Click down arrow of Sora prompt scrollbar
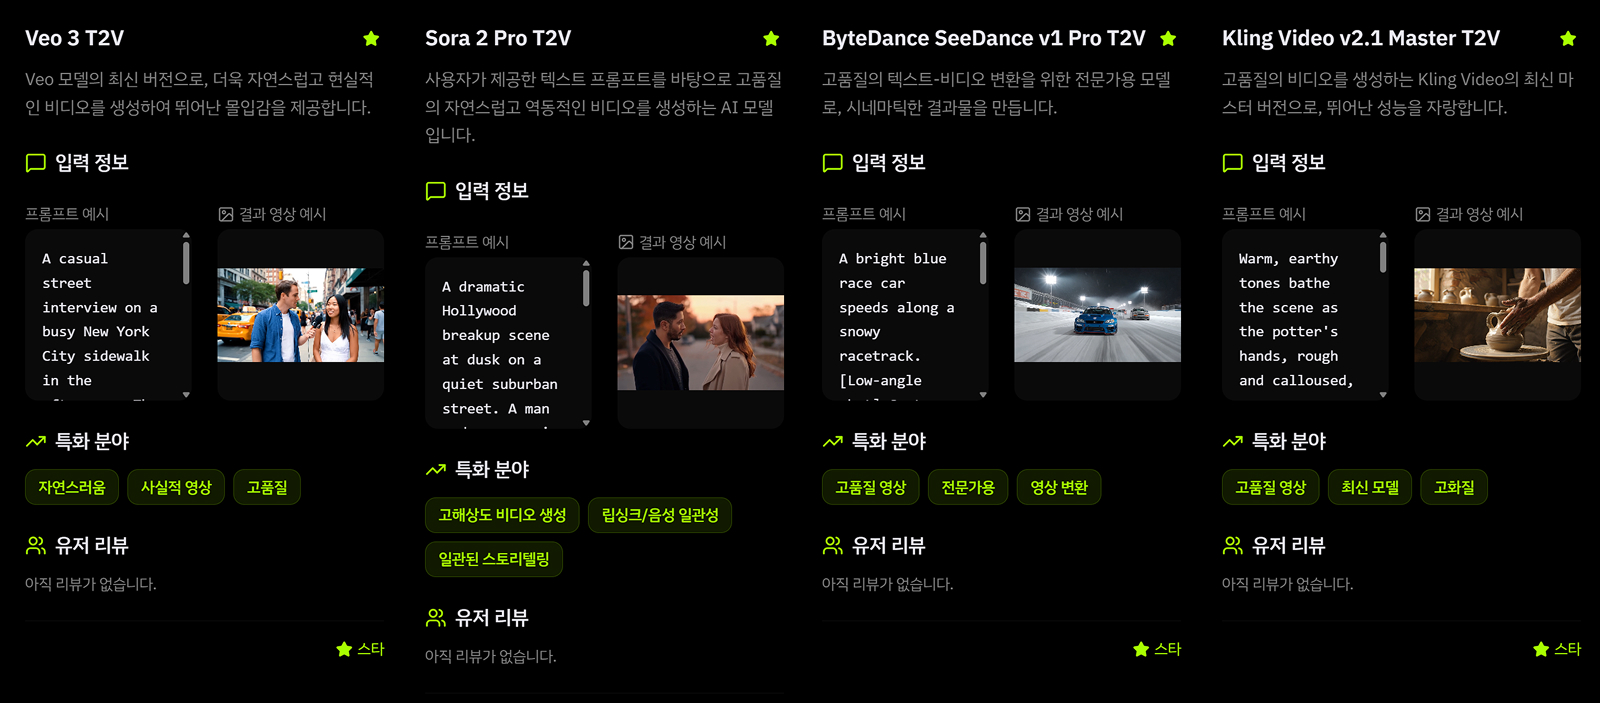Image resolution: width=1600 pixels, height=704 pixels. pos(586,423)
